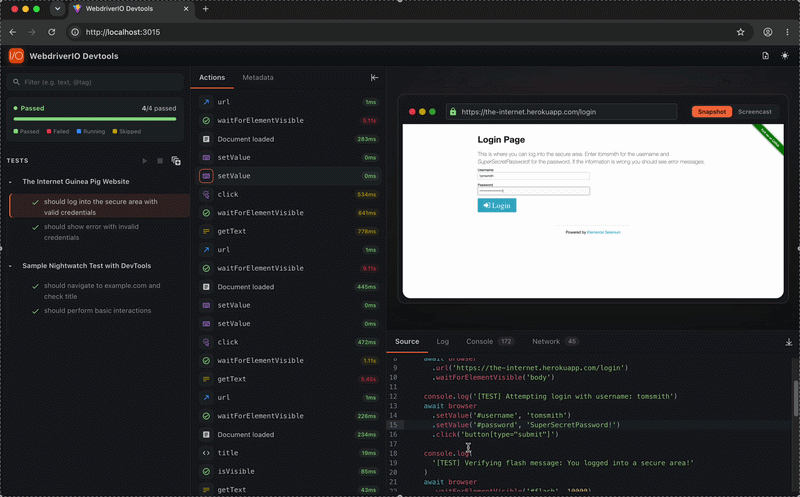Click the 778ms getText lines icon
Image resolution: width=800 pixels, height=497 pixels.
pyautogui.click(x=206, y=231)
